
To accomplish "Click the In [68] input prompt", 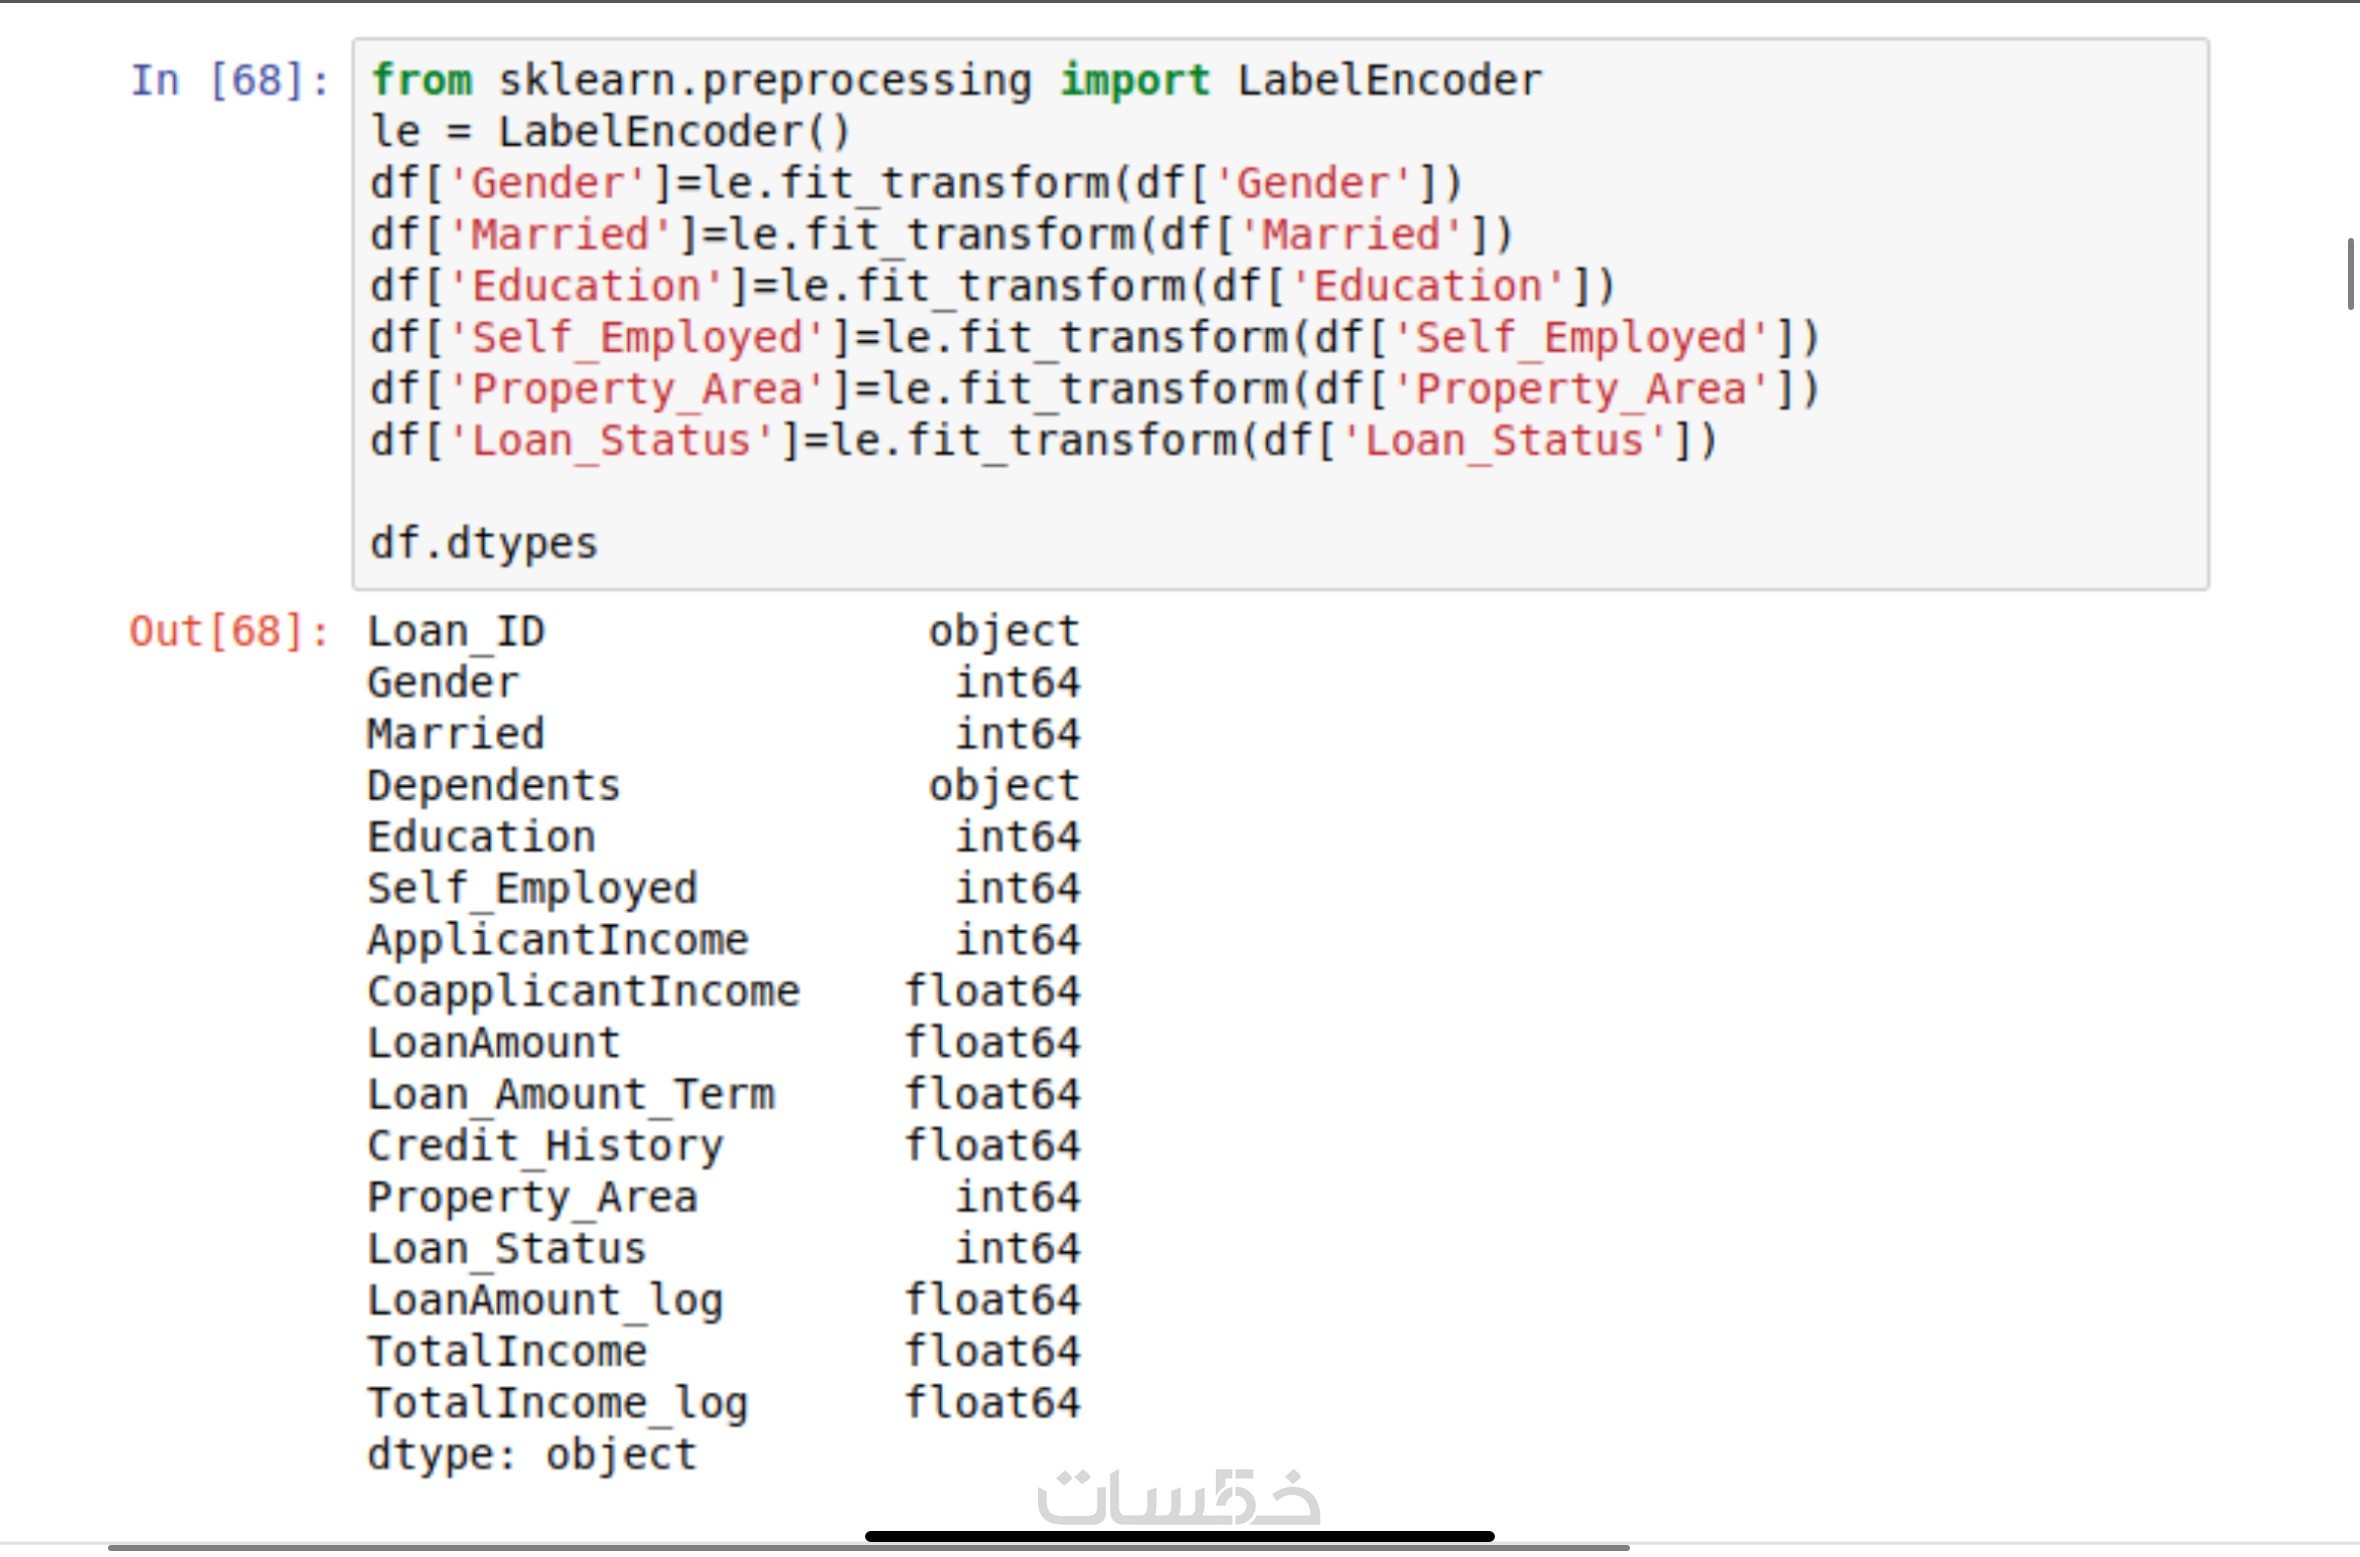I will pos(230,80).
